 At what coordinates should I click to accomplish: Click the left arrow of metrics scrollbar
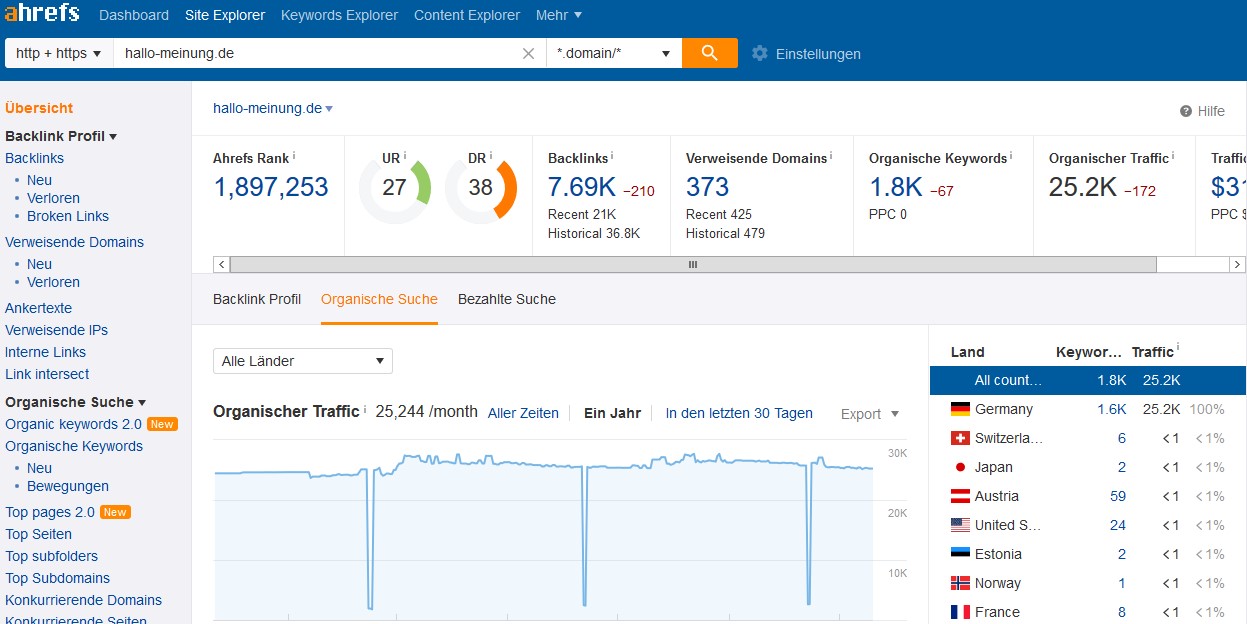click(221, 264)
